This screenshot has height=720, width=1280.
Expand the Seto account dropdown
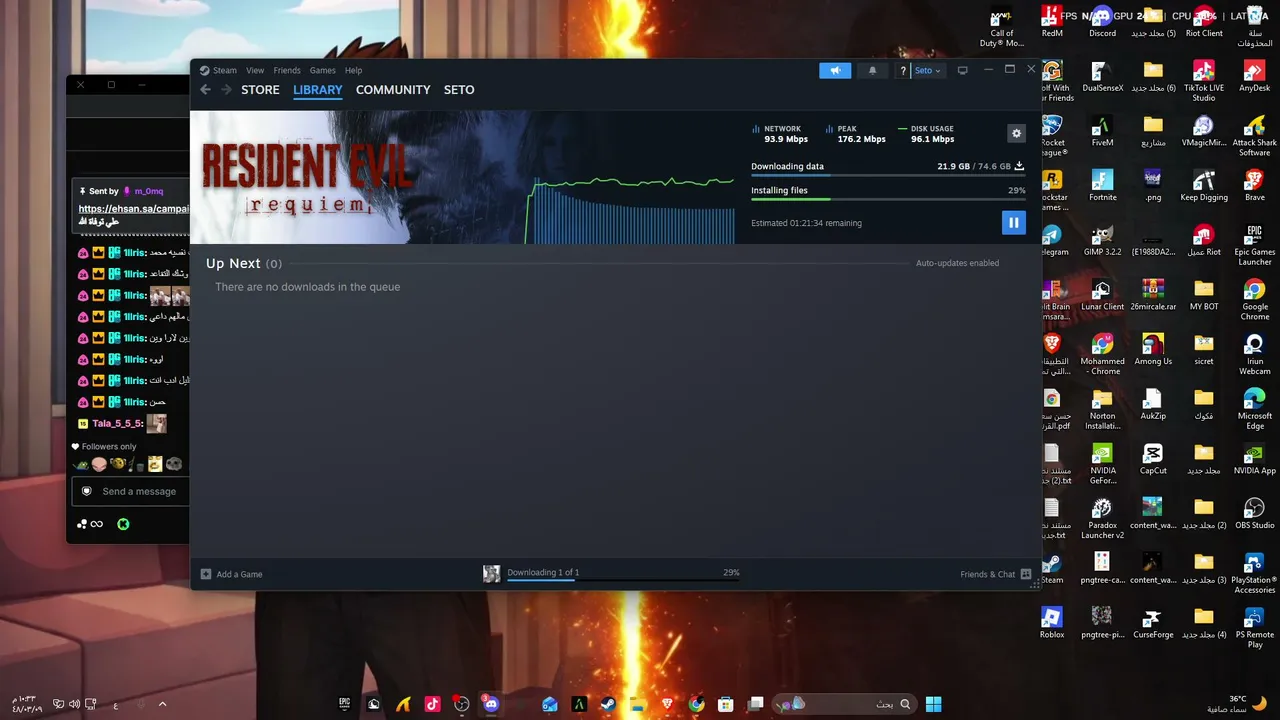coord(928,70)
